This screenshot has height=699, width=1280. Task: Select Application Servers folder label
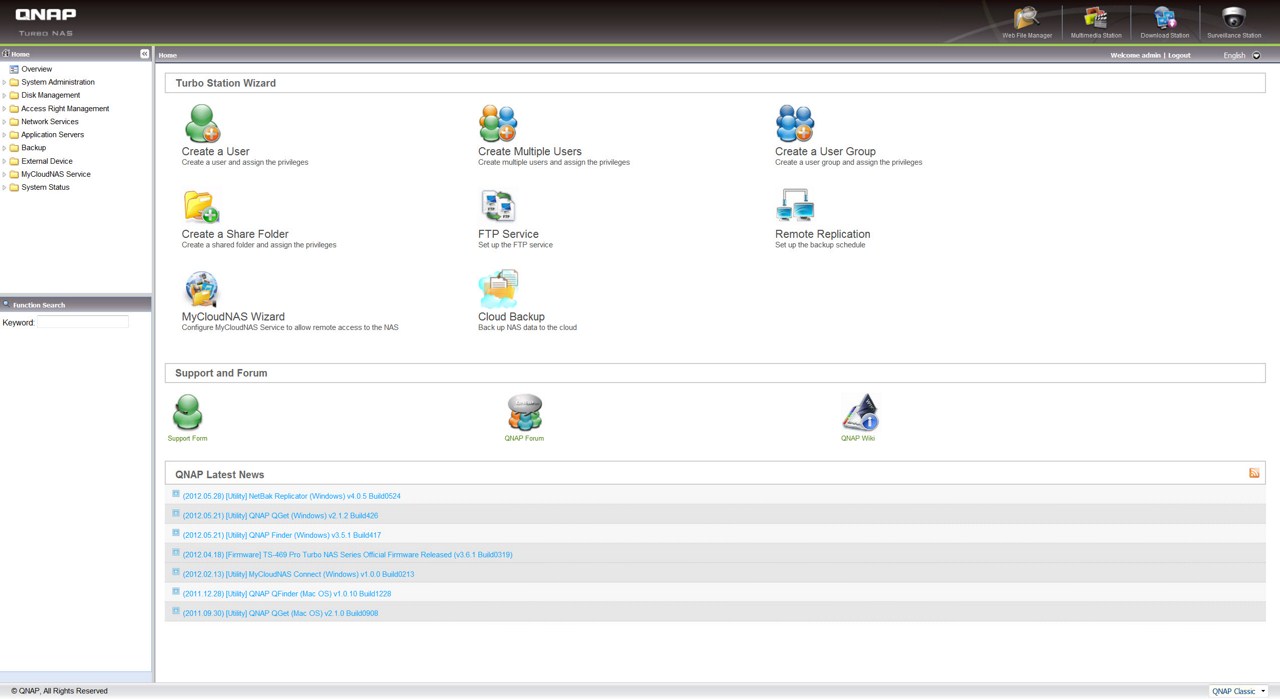[x=53, y=134]
